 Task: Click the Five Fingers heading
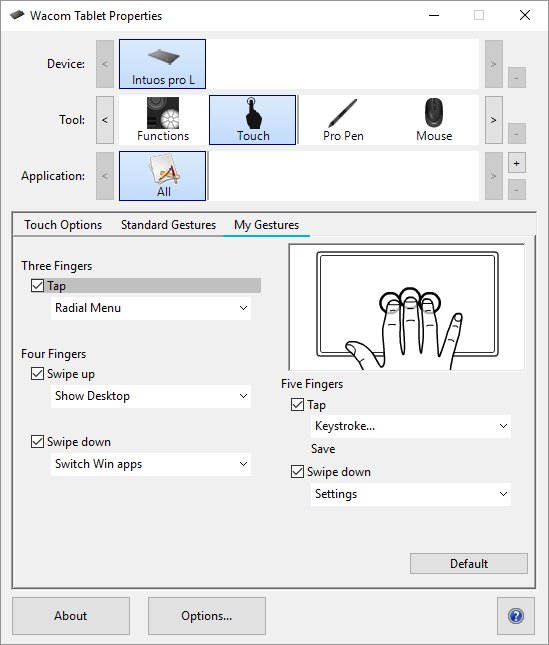[x=312, y=384]
